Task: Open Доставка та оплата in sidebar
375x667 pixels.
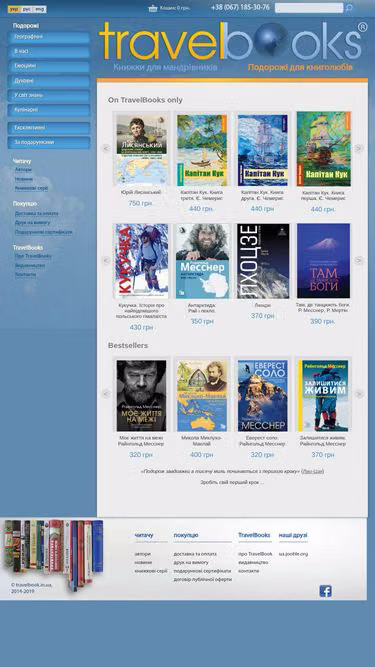Action: (x=37, y=214)
